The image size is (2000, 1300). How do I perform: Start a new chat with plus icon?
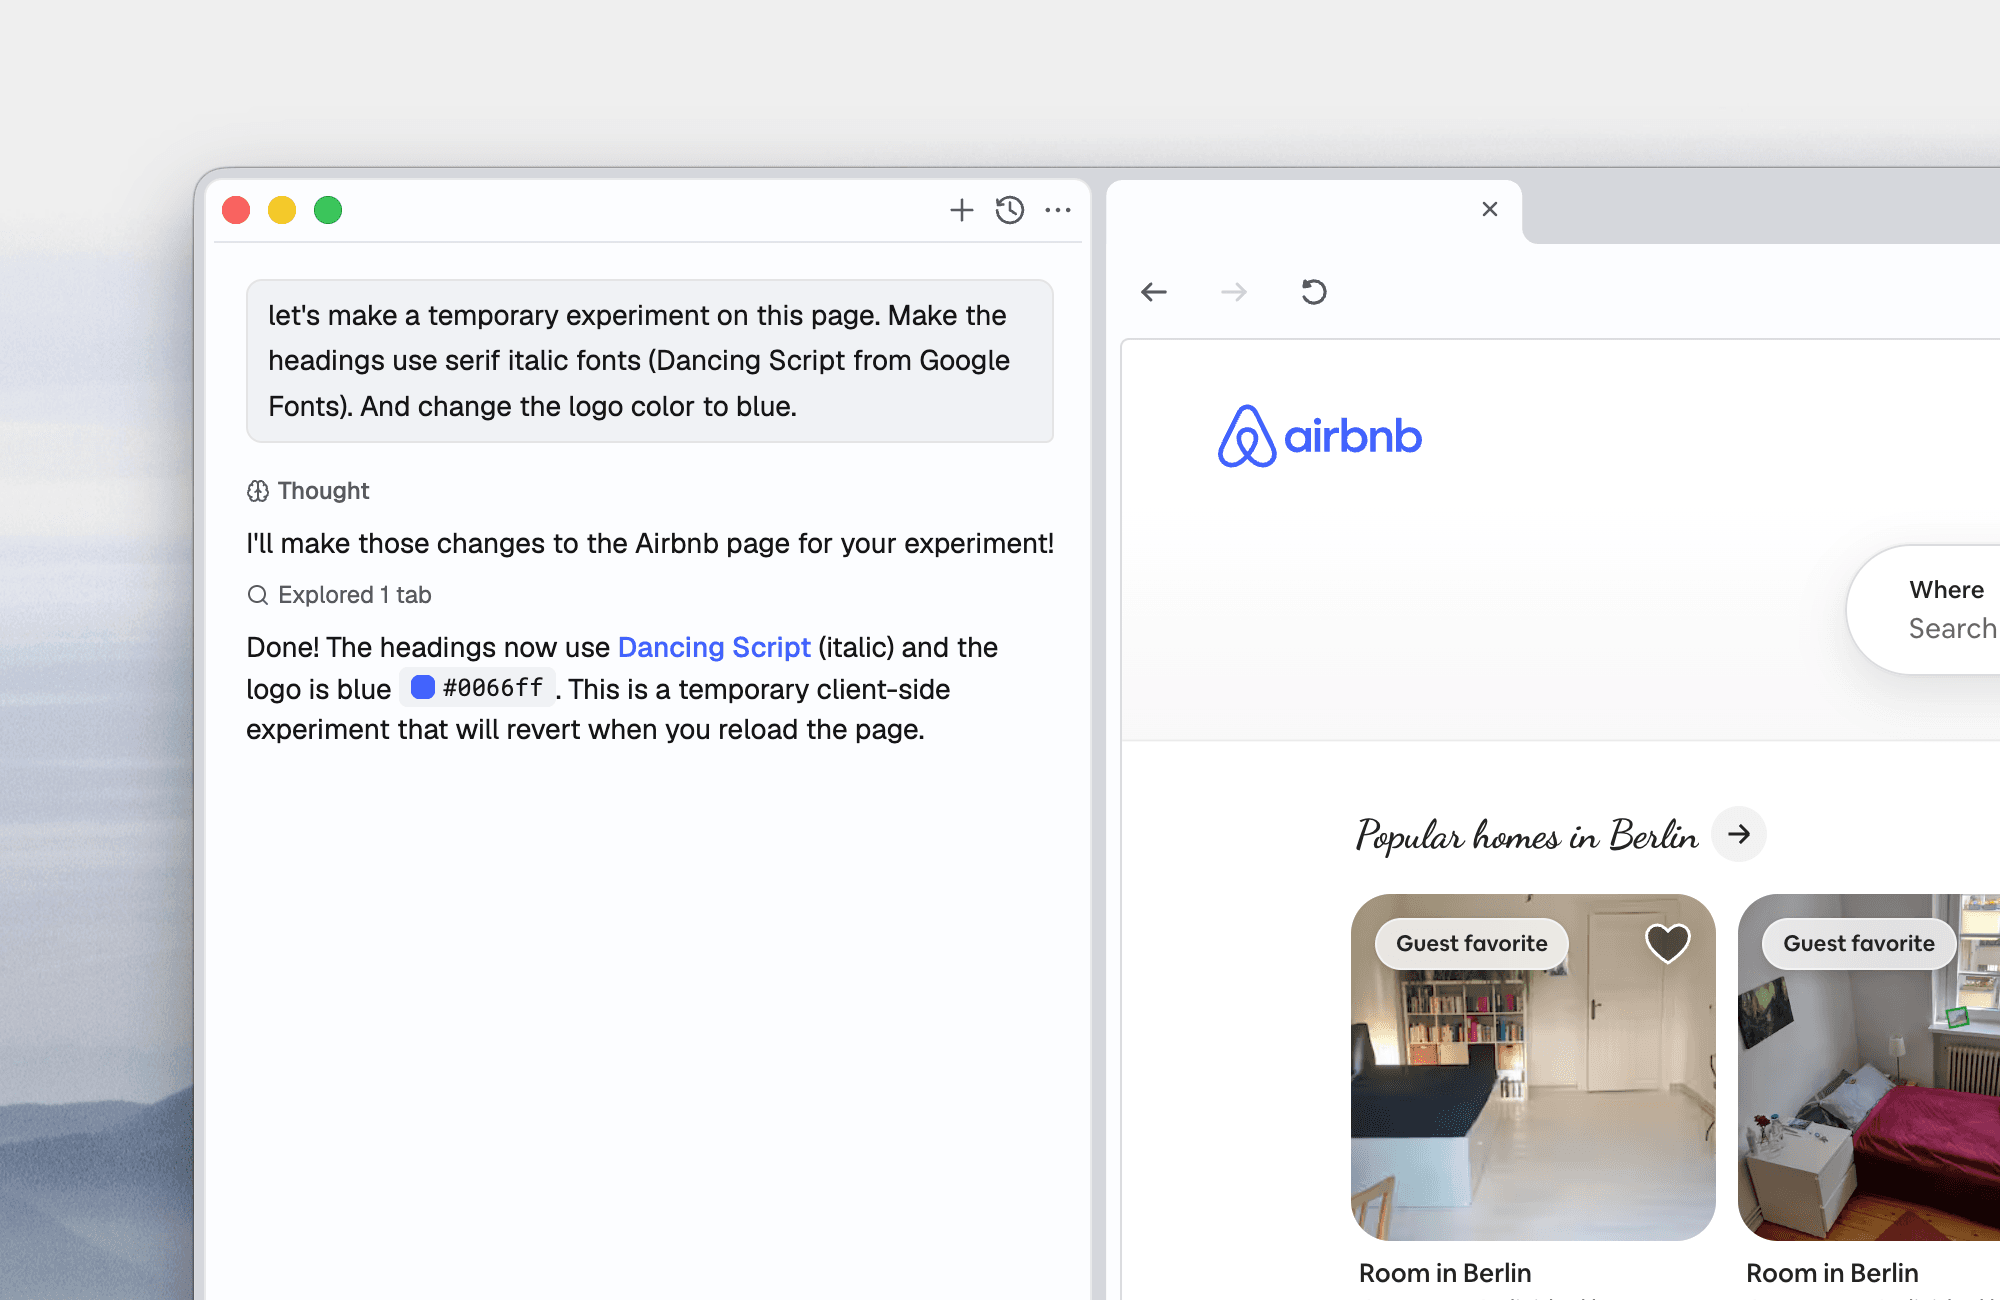pyautogui.click(x=961, y=210)
